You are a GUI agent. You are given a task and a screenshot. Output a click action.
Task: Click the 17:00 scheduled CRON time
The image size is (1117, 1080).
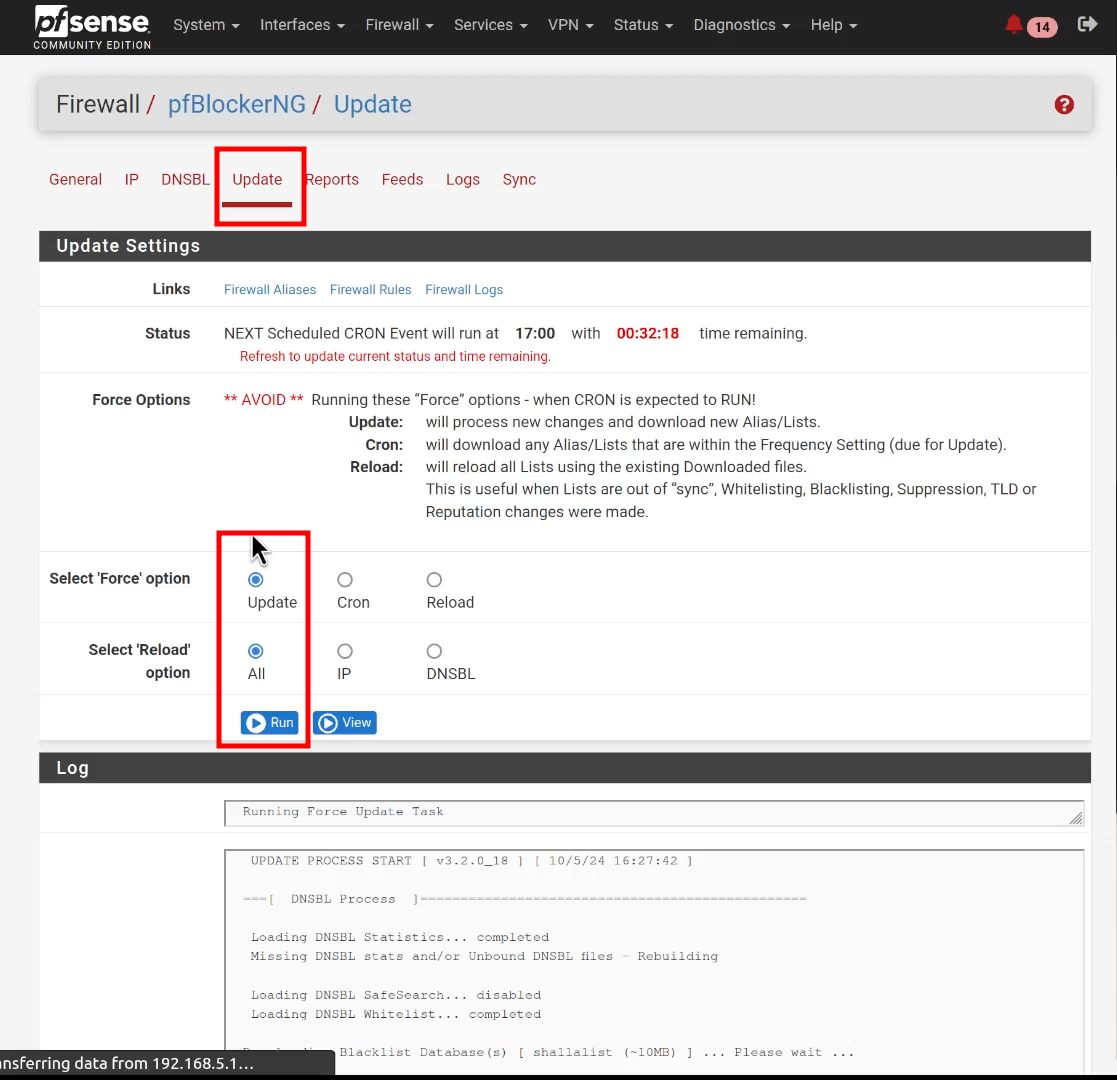(x=535, y=333)
